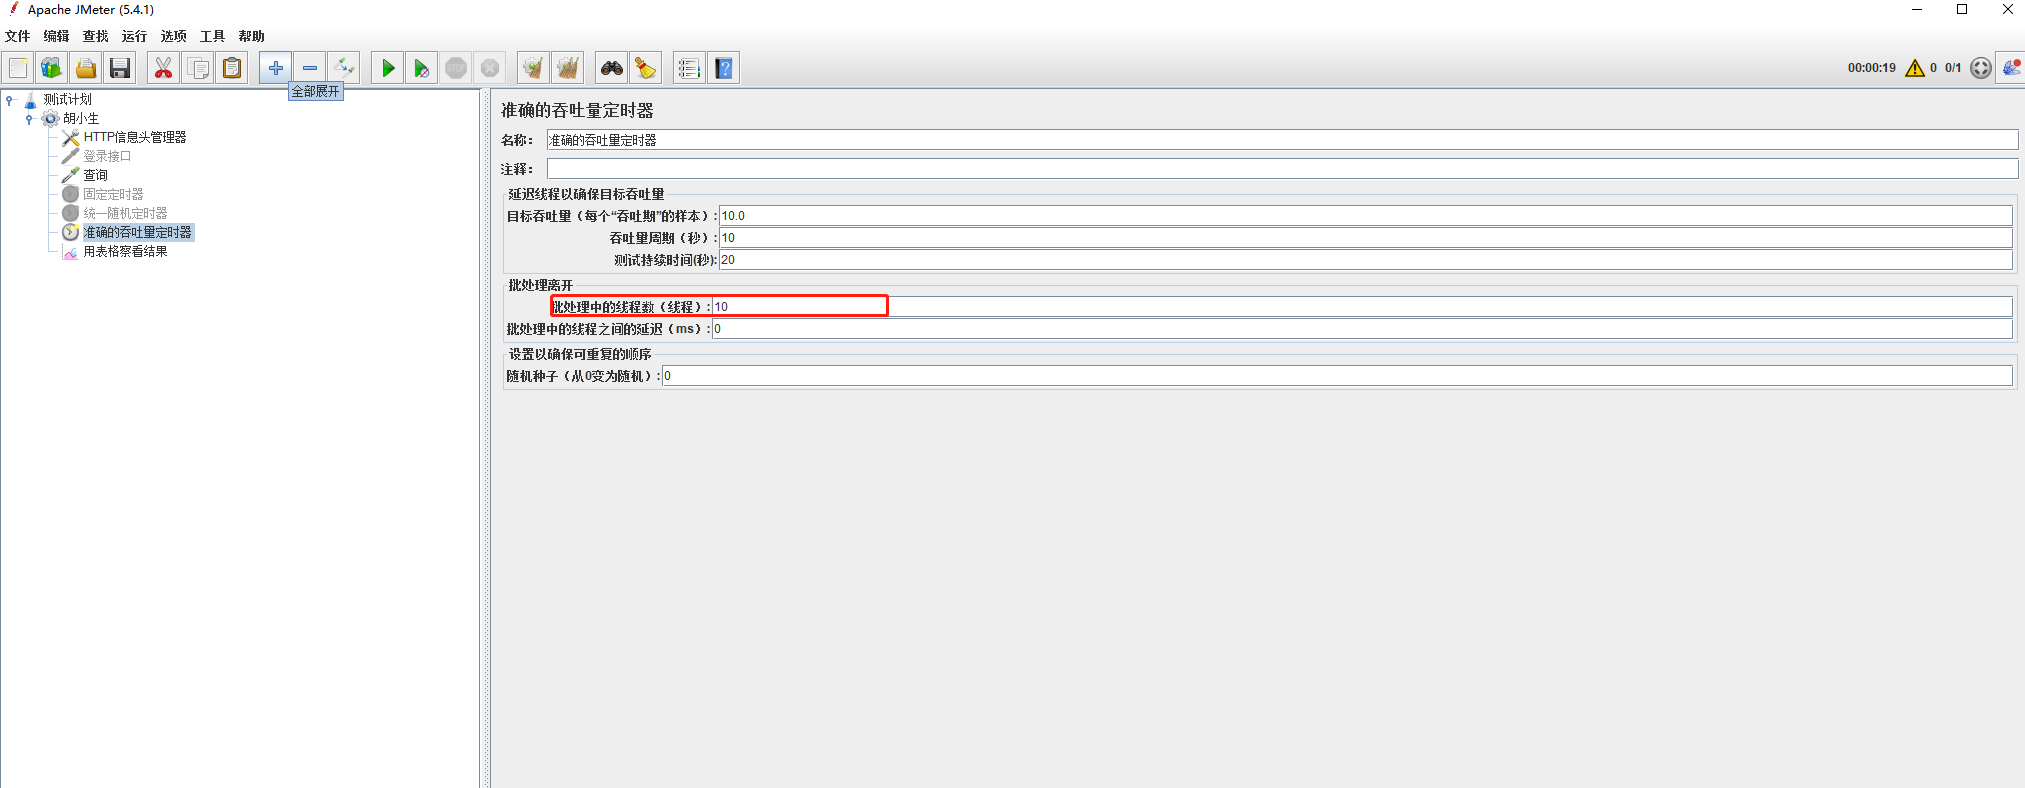
Task: Open the Templates icon in toolbar
Action: coord(52,68)
